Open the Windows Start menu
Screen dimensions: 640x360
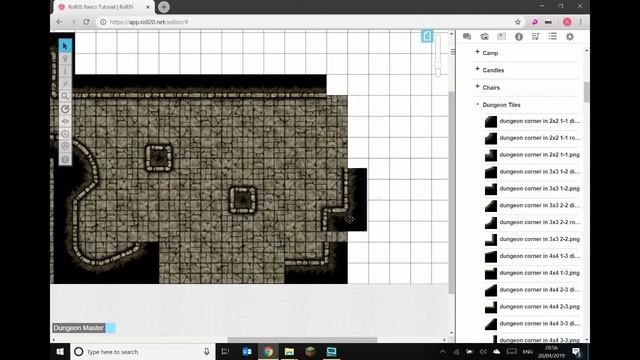60,351
